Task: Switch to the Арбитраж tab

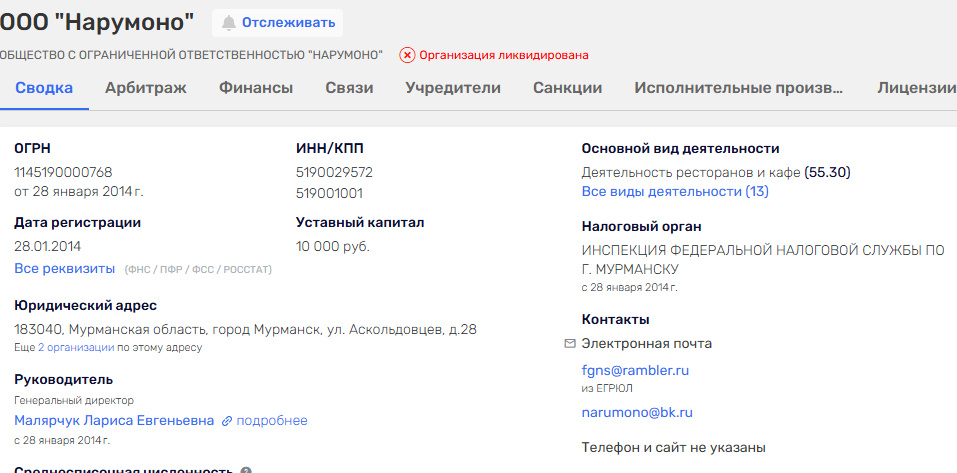Action: 146,88
